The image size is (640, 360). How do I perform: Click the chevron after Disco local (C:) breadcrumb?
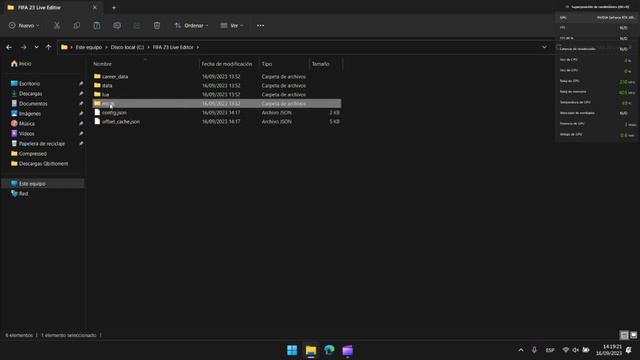(148, 47)
